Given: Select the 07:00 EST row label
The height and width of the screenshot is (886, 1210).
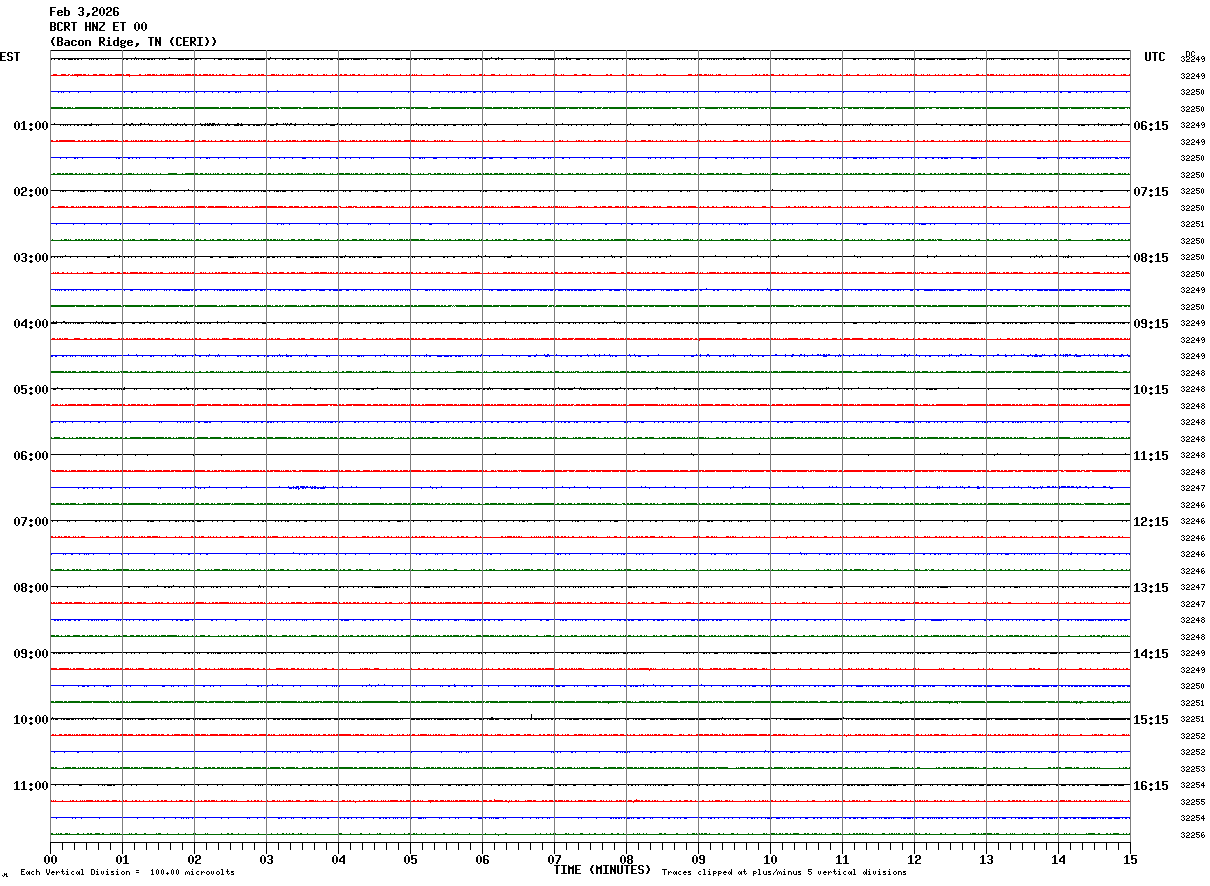Looking at the screenshot, I should [31, 522].
